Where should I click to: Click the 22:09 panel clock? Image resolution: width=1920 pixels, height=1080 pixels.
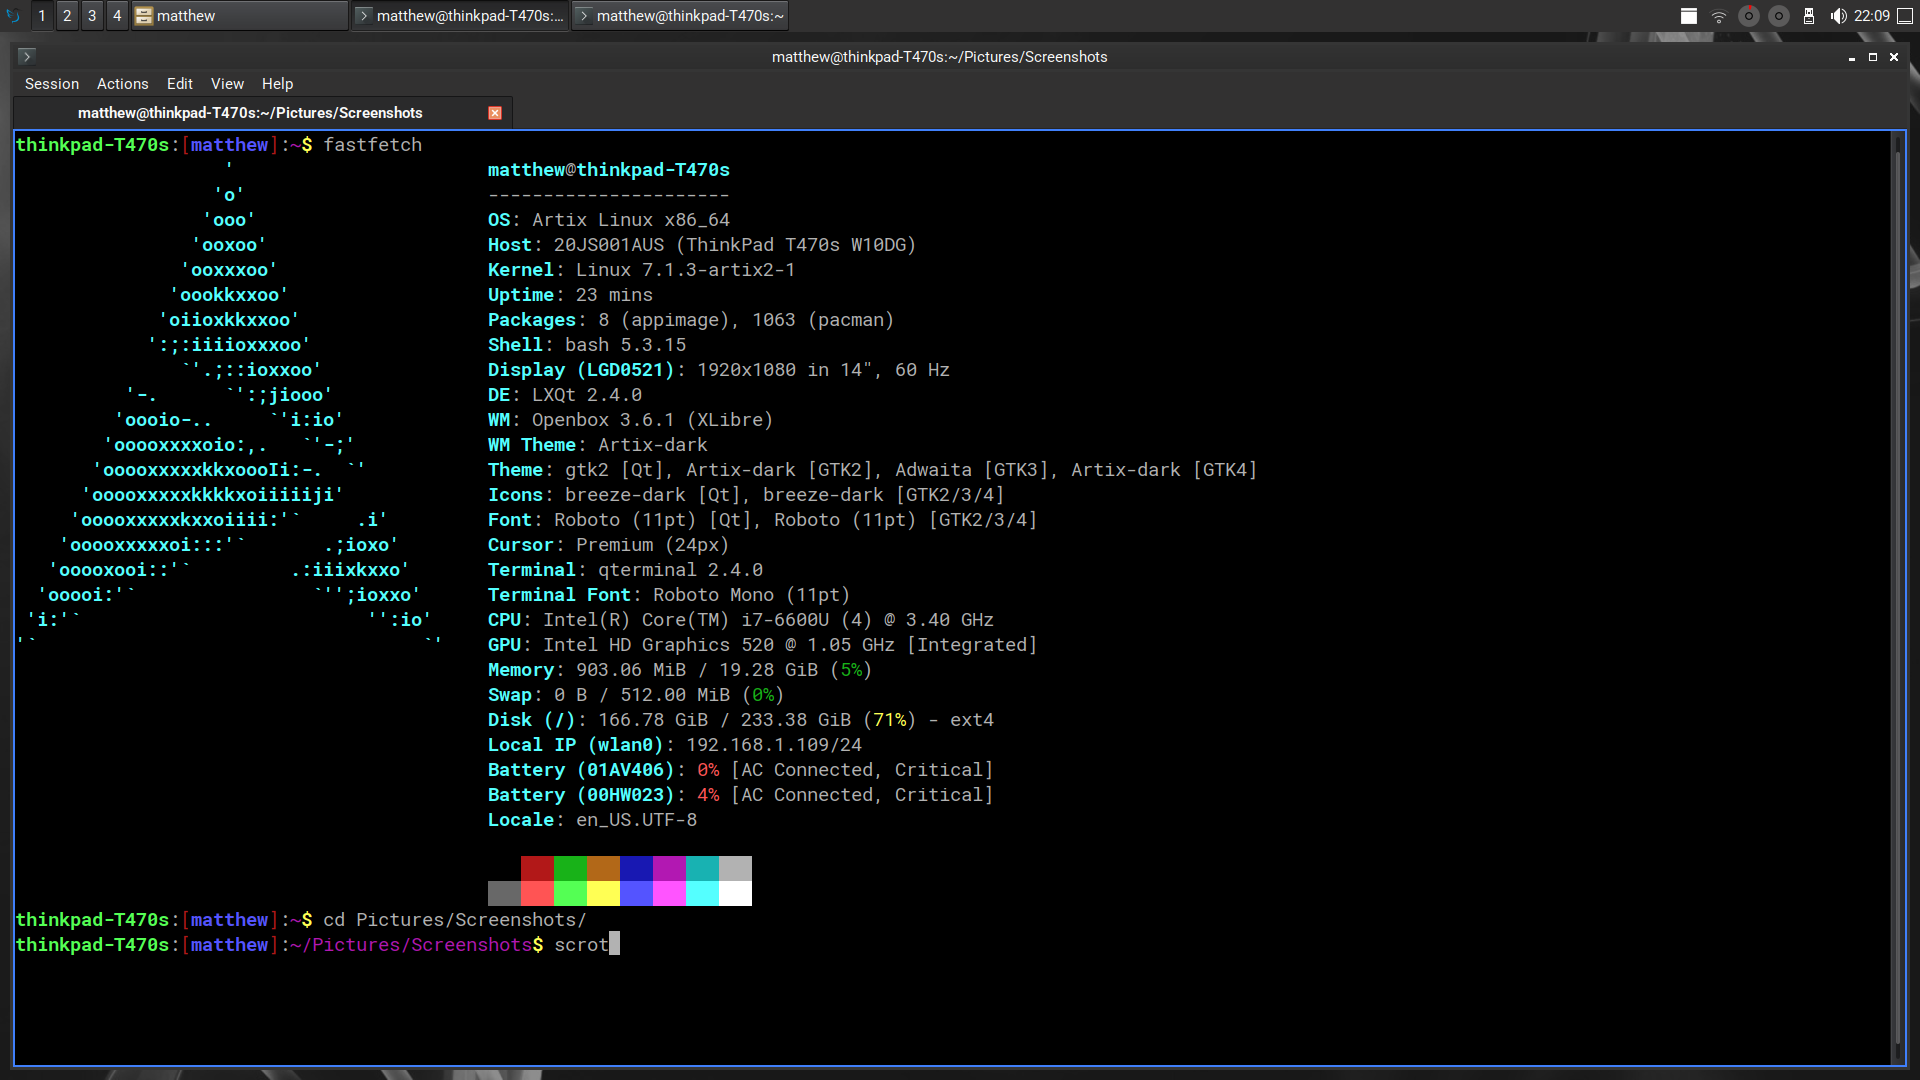1872,15
